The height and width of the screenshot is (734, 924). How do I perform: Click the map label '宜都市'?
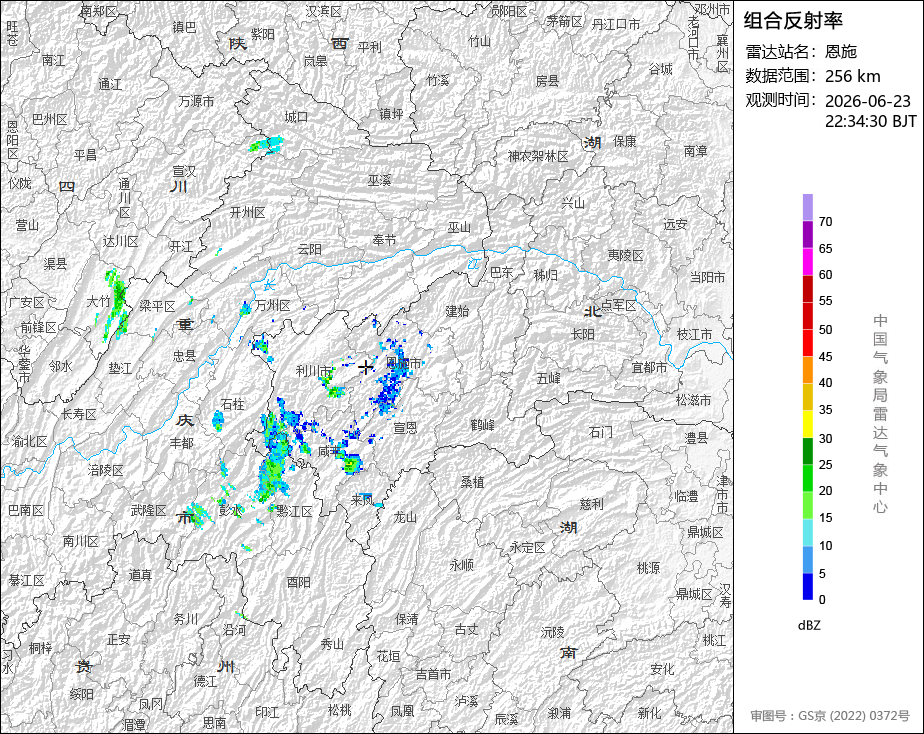click(649, 368)
